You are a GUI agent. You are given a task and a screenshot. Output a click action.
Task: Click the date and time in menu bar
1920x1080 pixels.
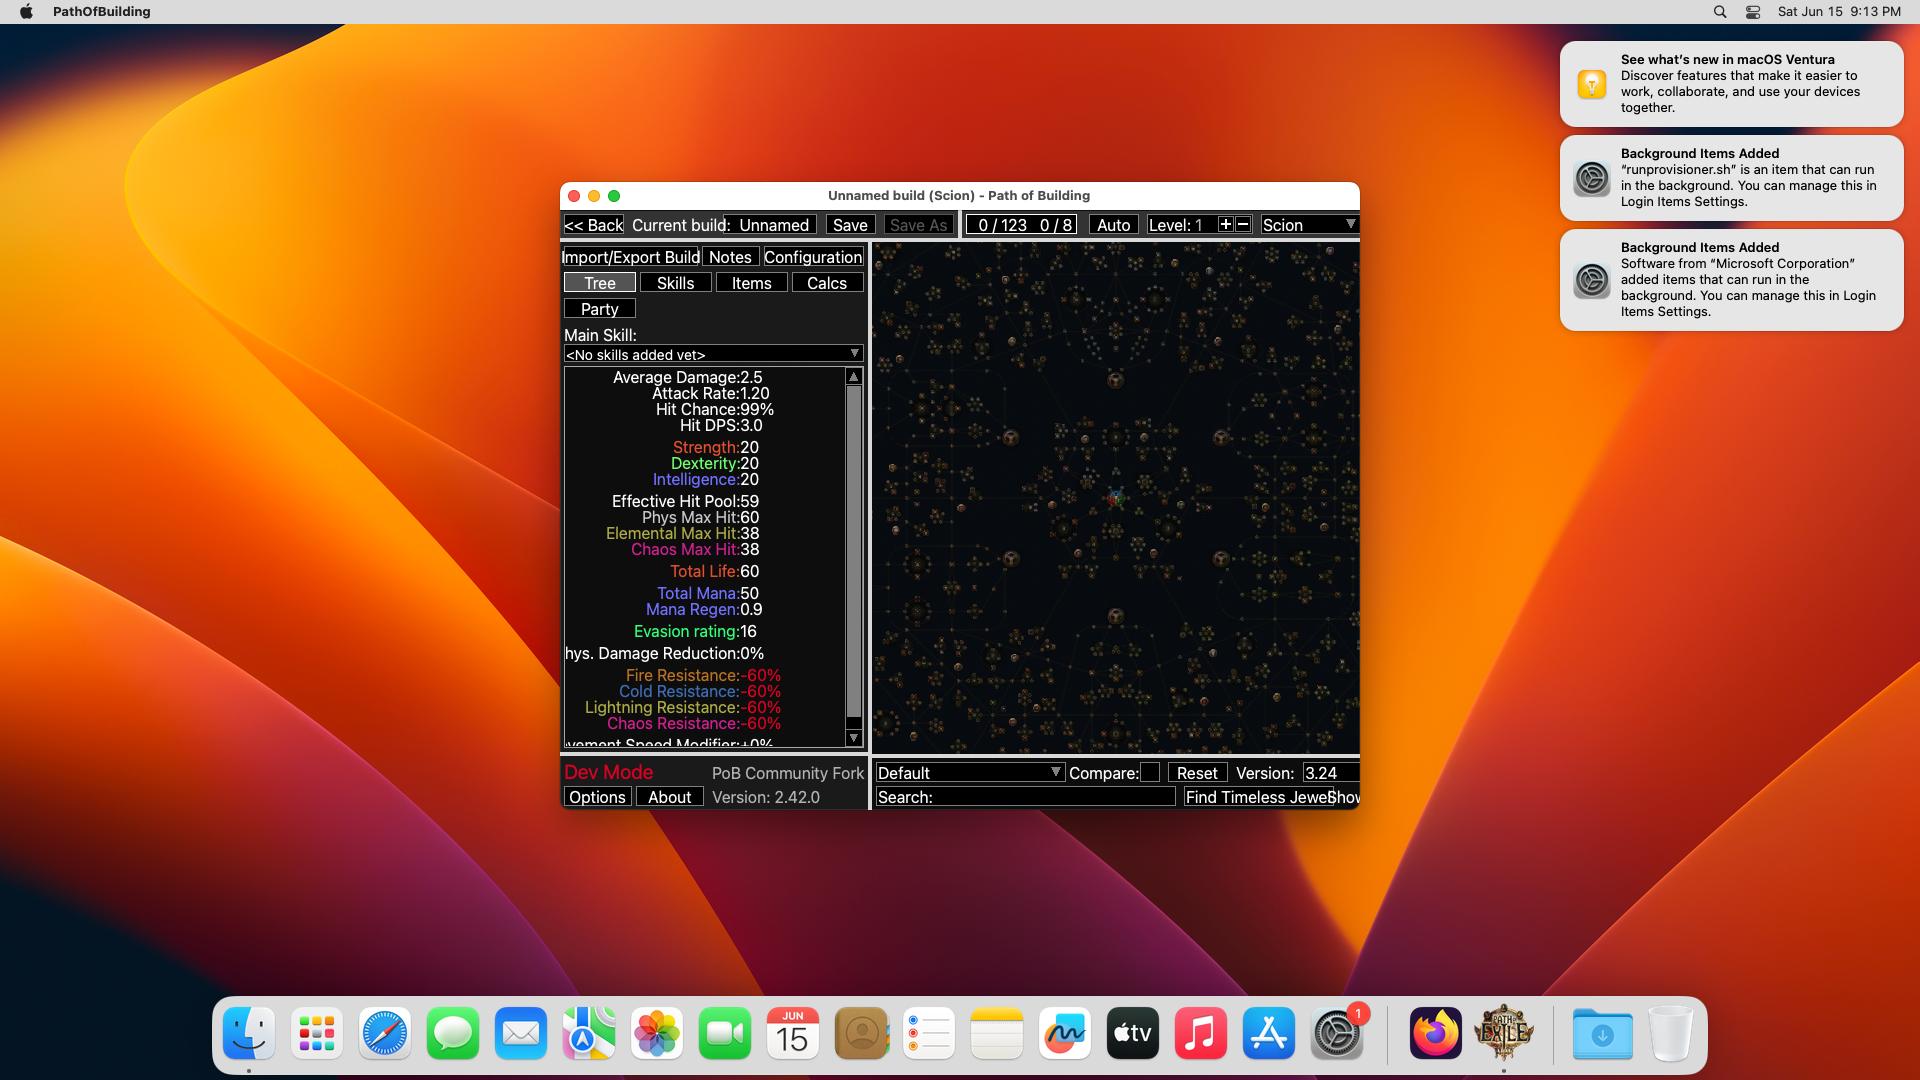[1839, 12]
